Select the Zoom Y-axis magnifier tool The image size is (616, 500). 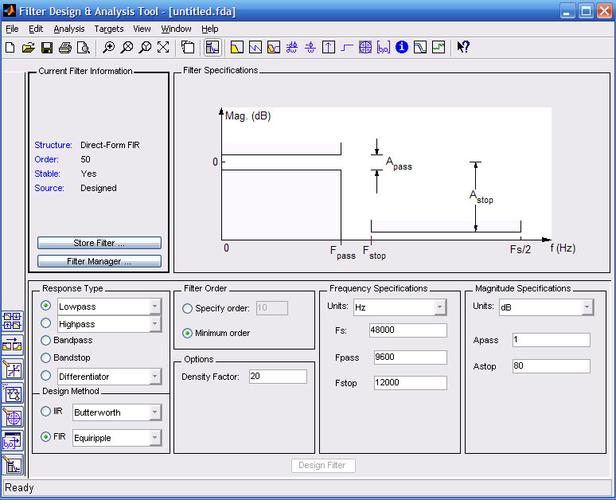(x=145, y=48)
